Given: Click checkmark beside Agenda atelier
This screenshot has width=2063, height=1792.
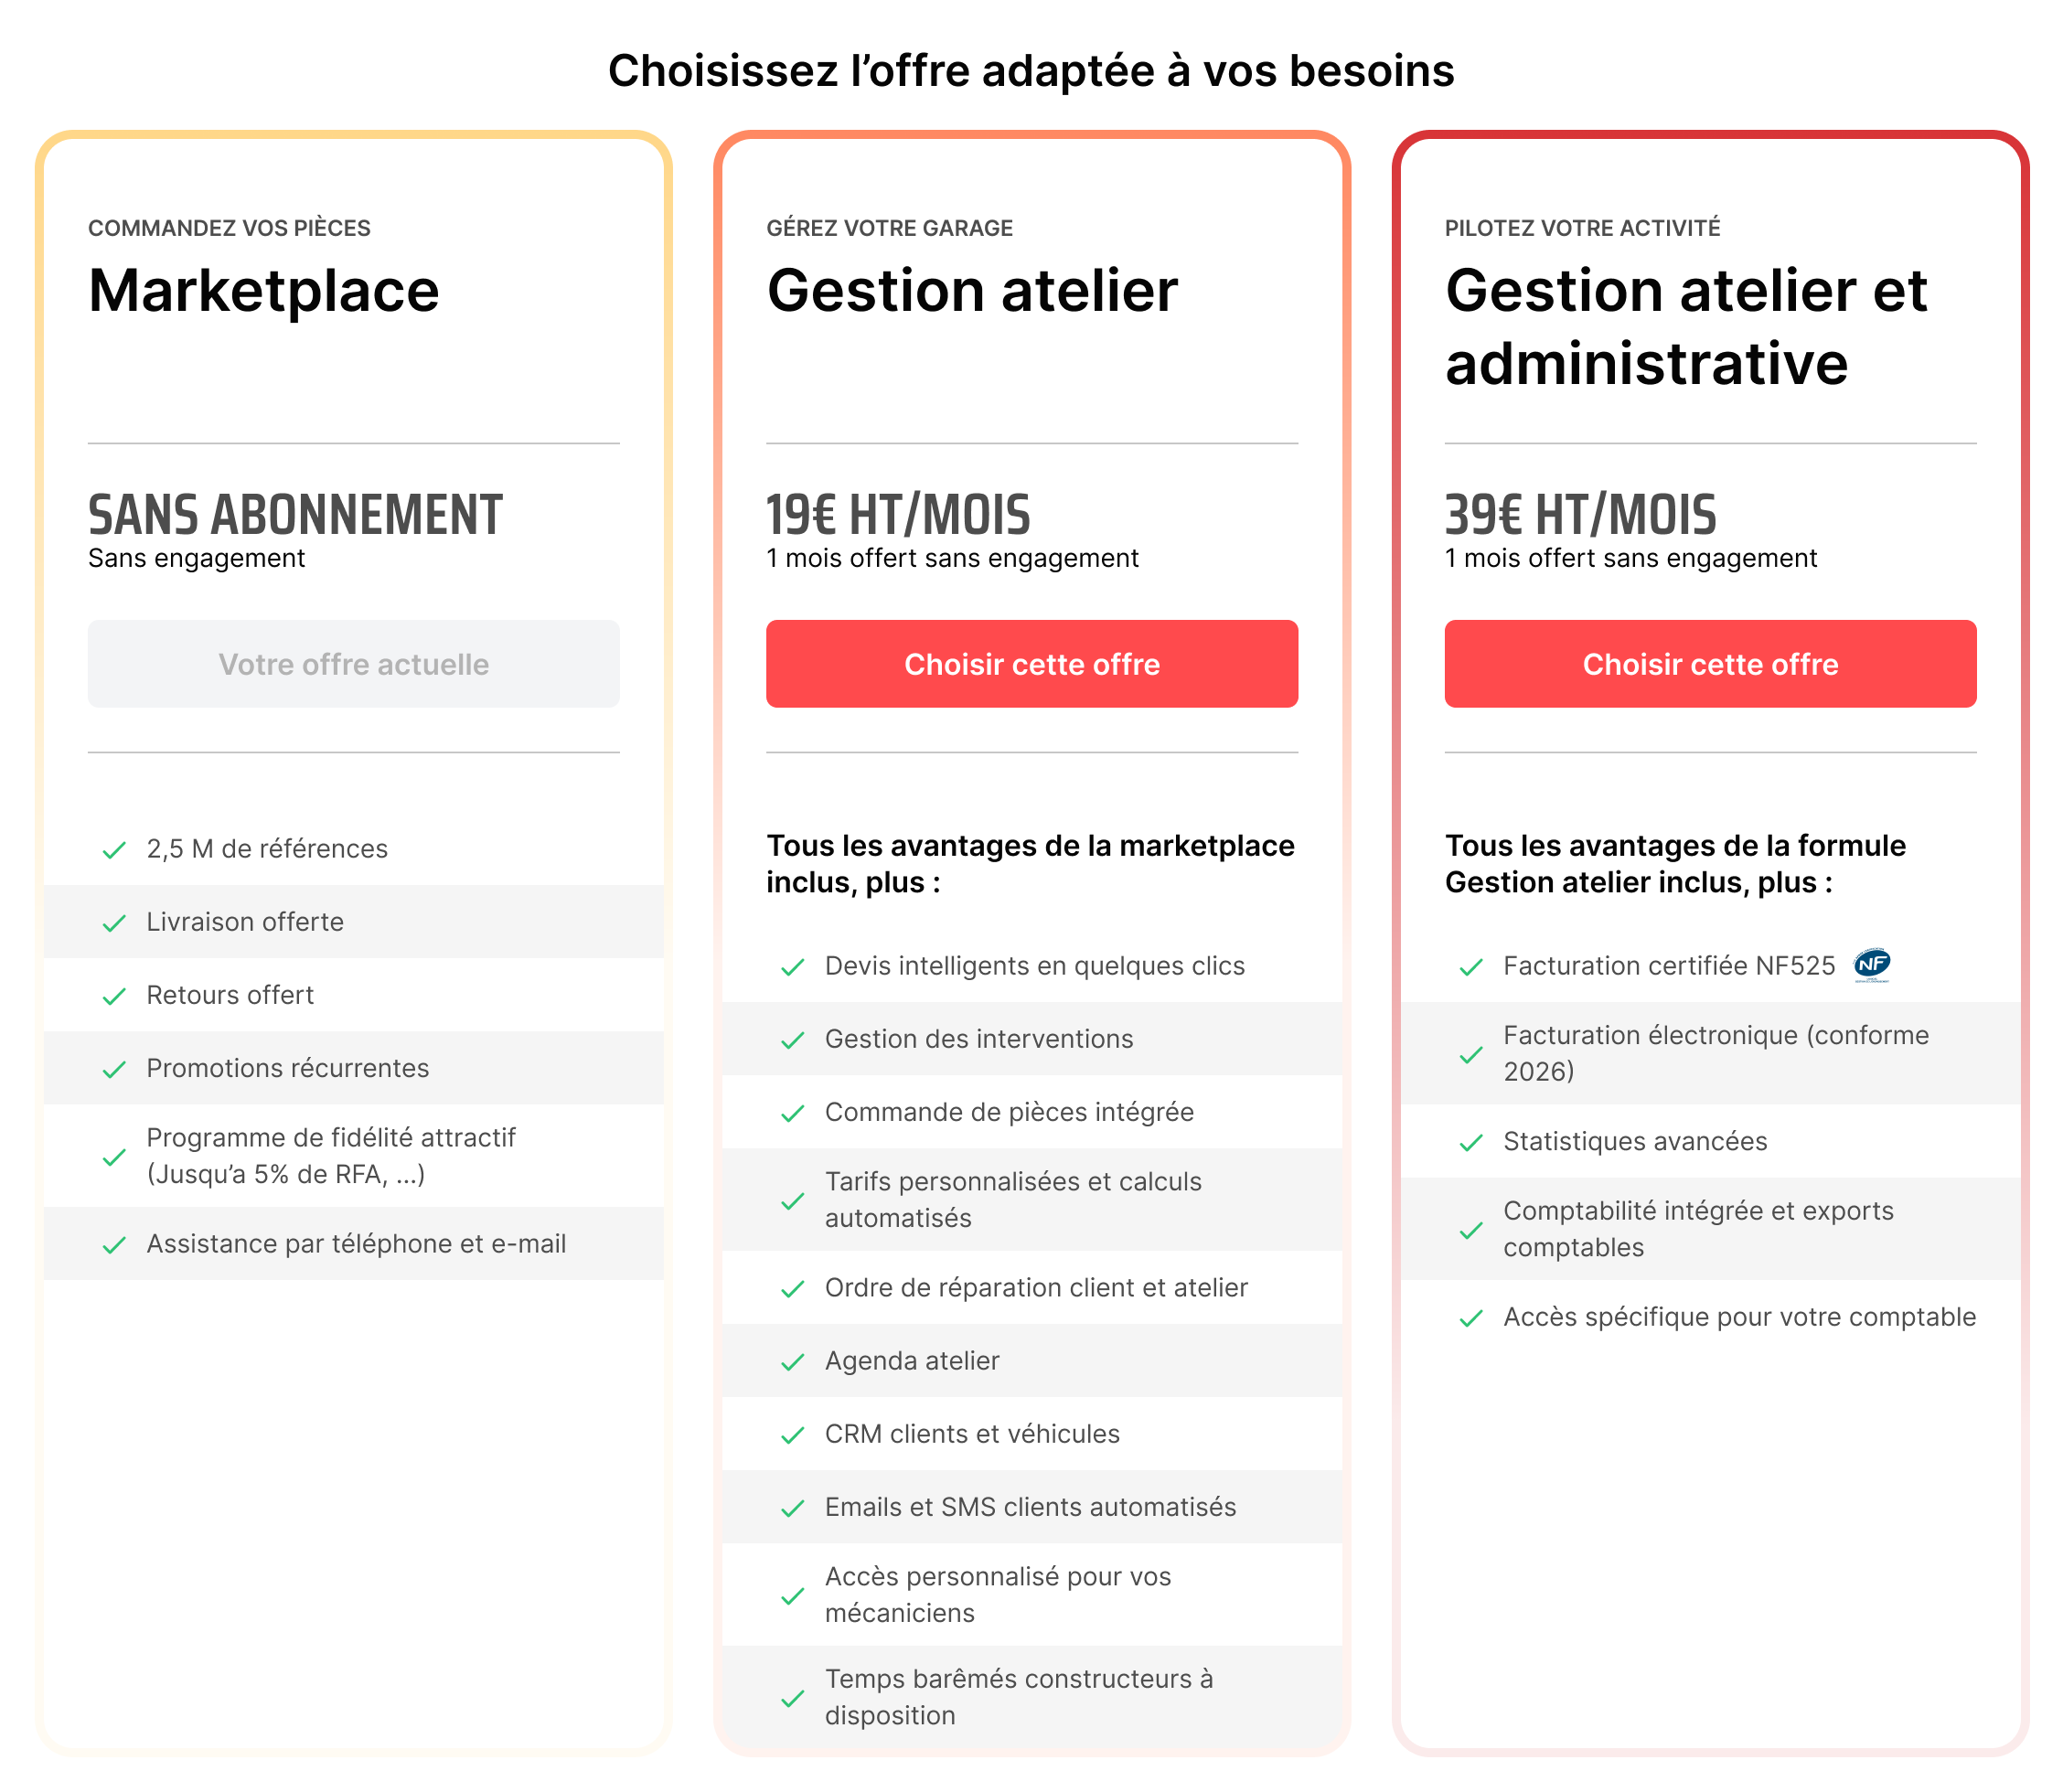Looking at the screenshot, I should 792,1362.
